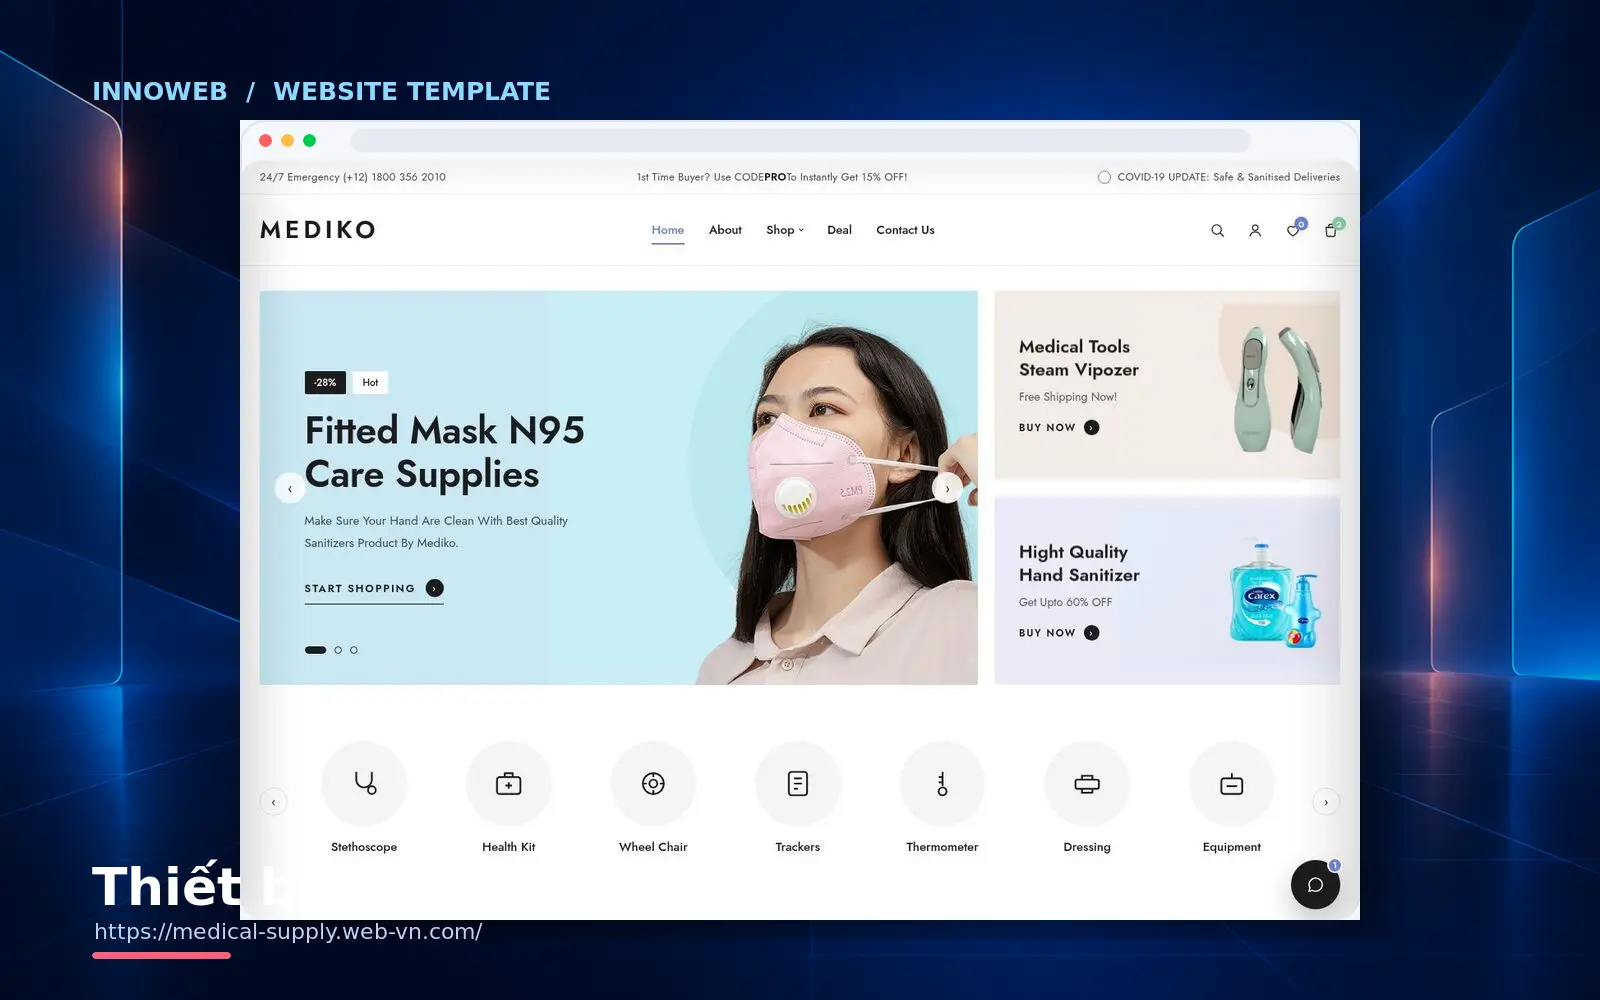Image resolution: width=1600 pixels, height=1000 pixels.
Task: Click BUY NOW for Hand Sanitizer
Action: point(1059,633)
